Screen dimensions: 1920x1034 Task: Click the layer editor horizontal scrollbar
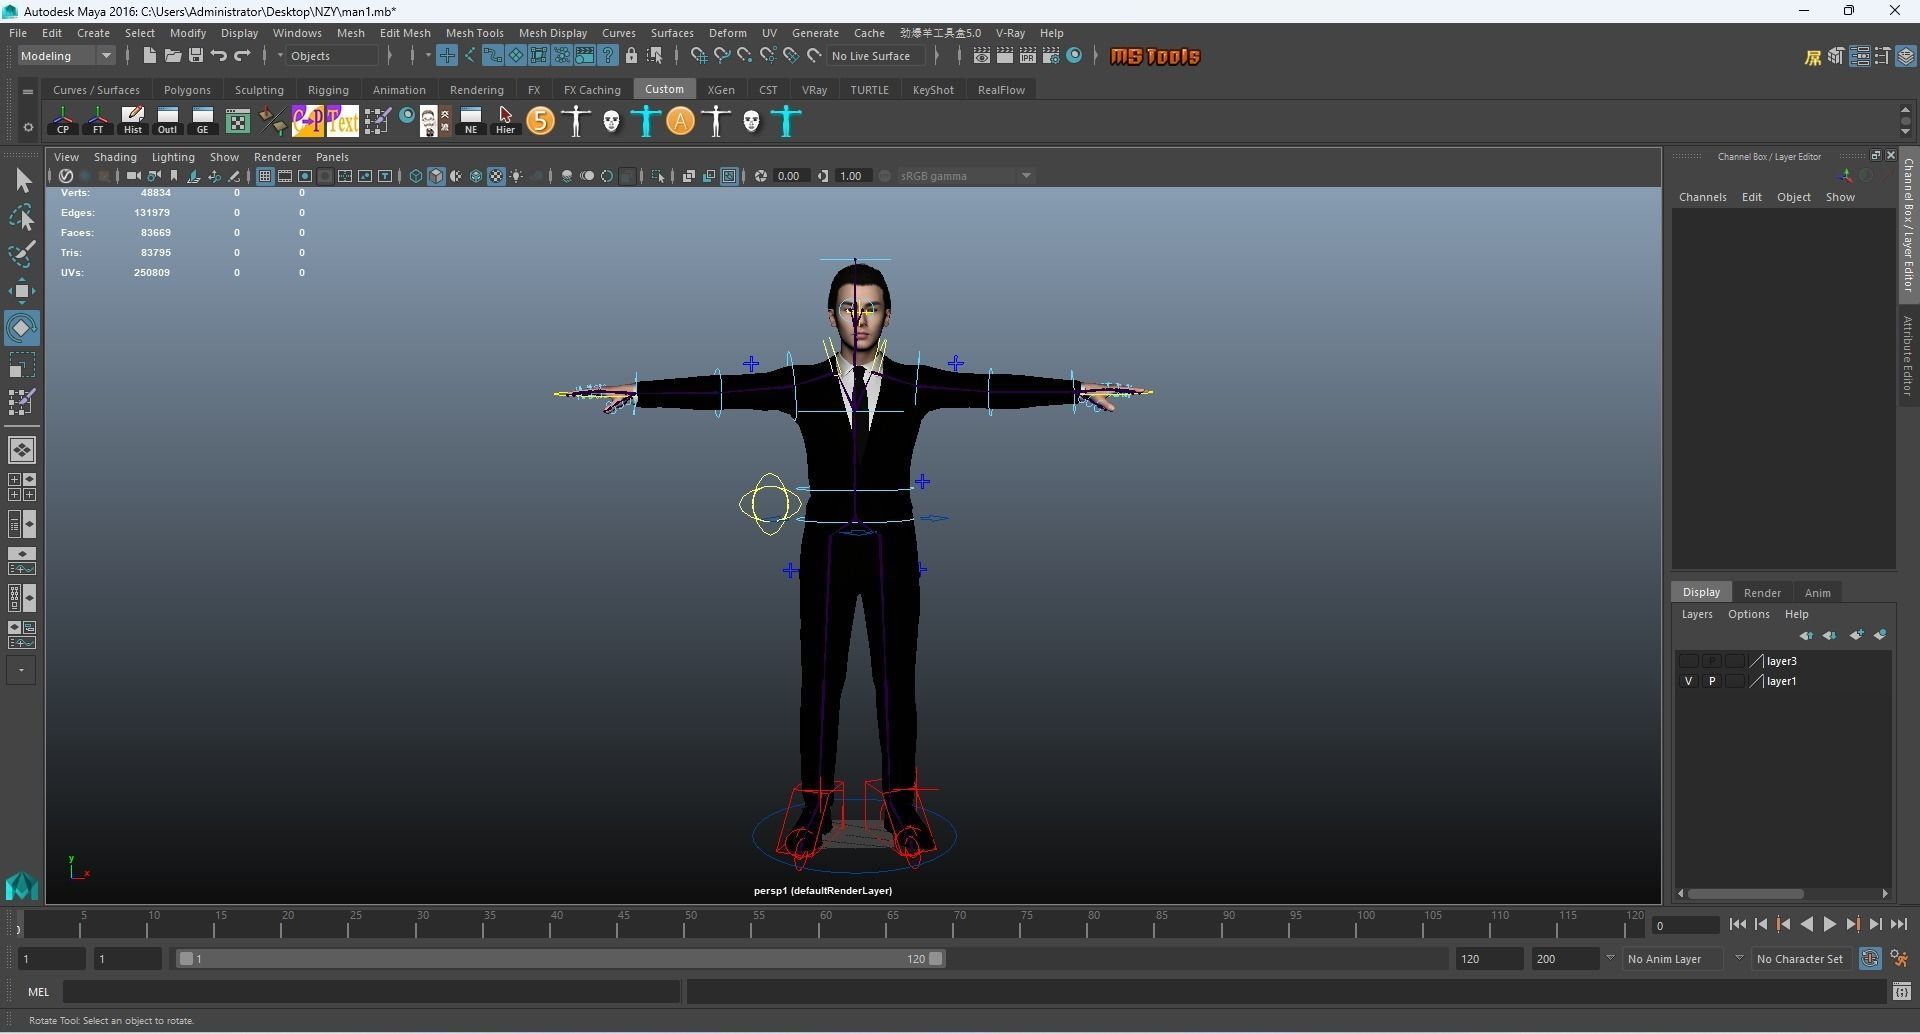(1746, 894)
